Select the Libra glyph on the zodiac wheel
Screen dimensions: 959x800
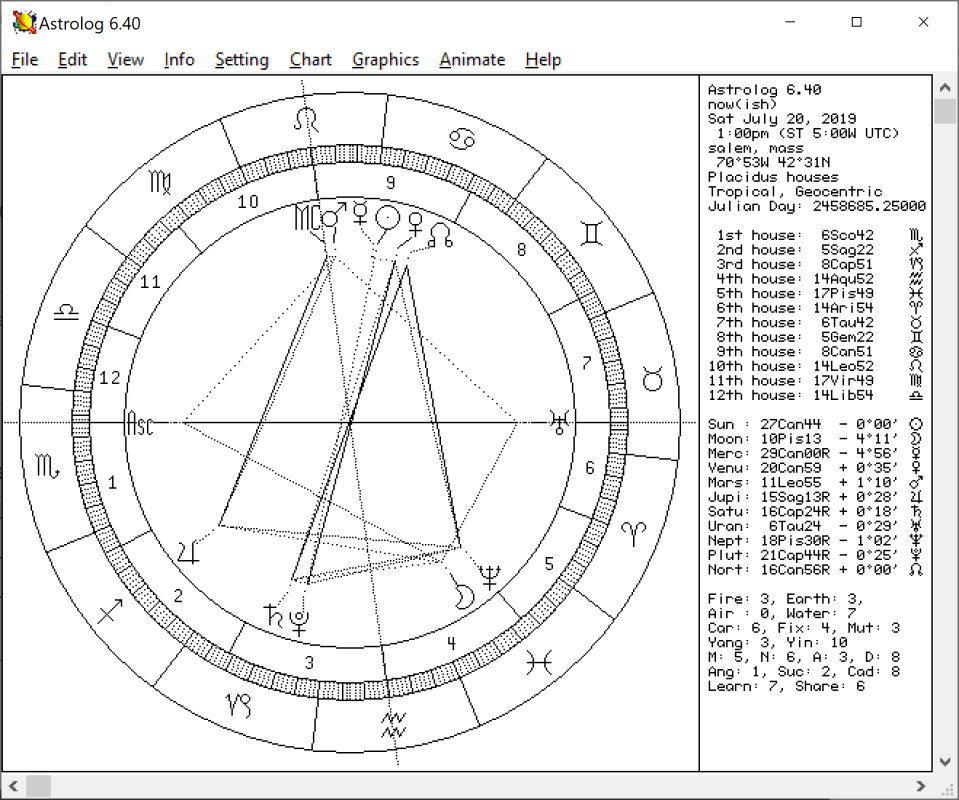coord(66,311)
